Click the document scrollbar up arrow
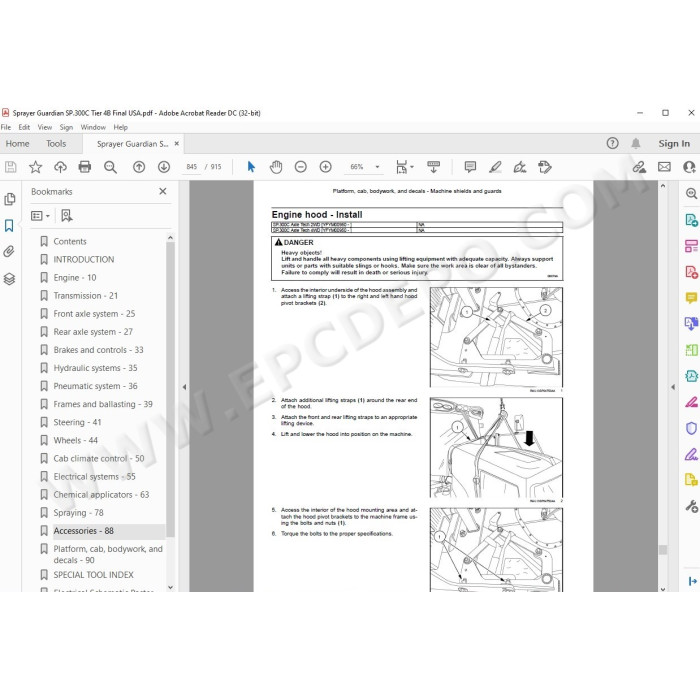 [x=663, y=186]
